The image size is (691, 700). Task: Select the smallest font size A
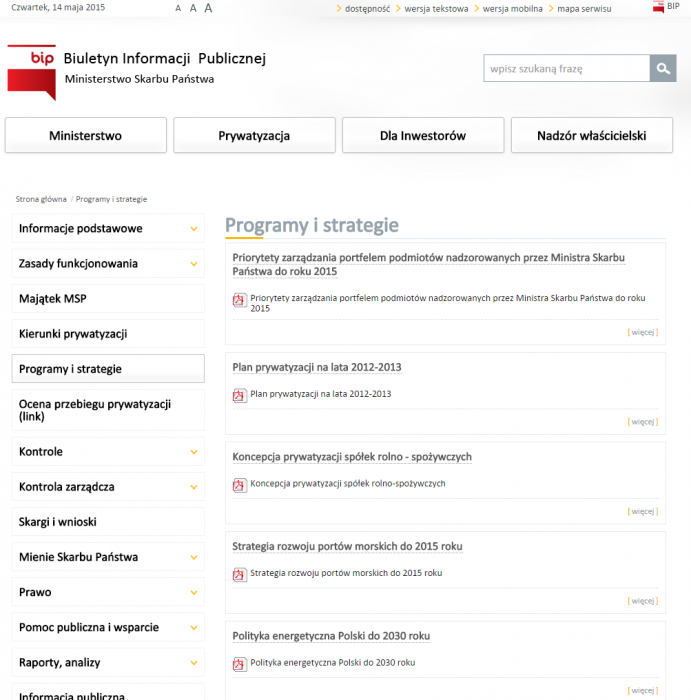(x=178, y=8)
